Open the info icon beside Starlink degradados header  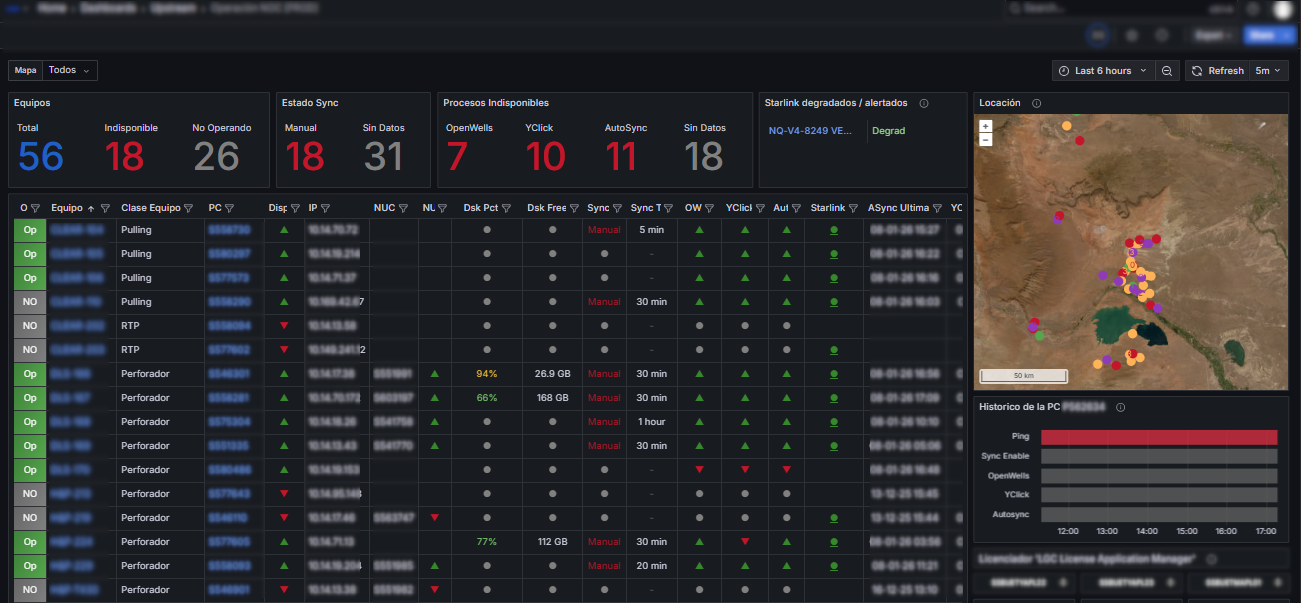point(925,102)
